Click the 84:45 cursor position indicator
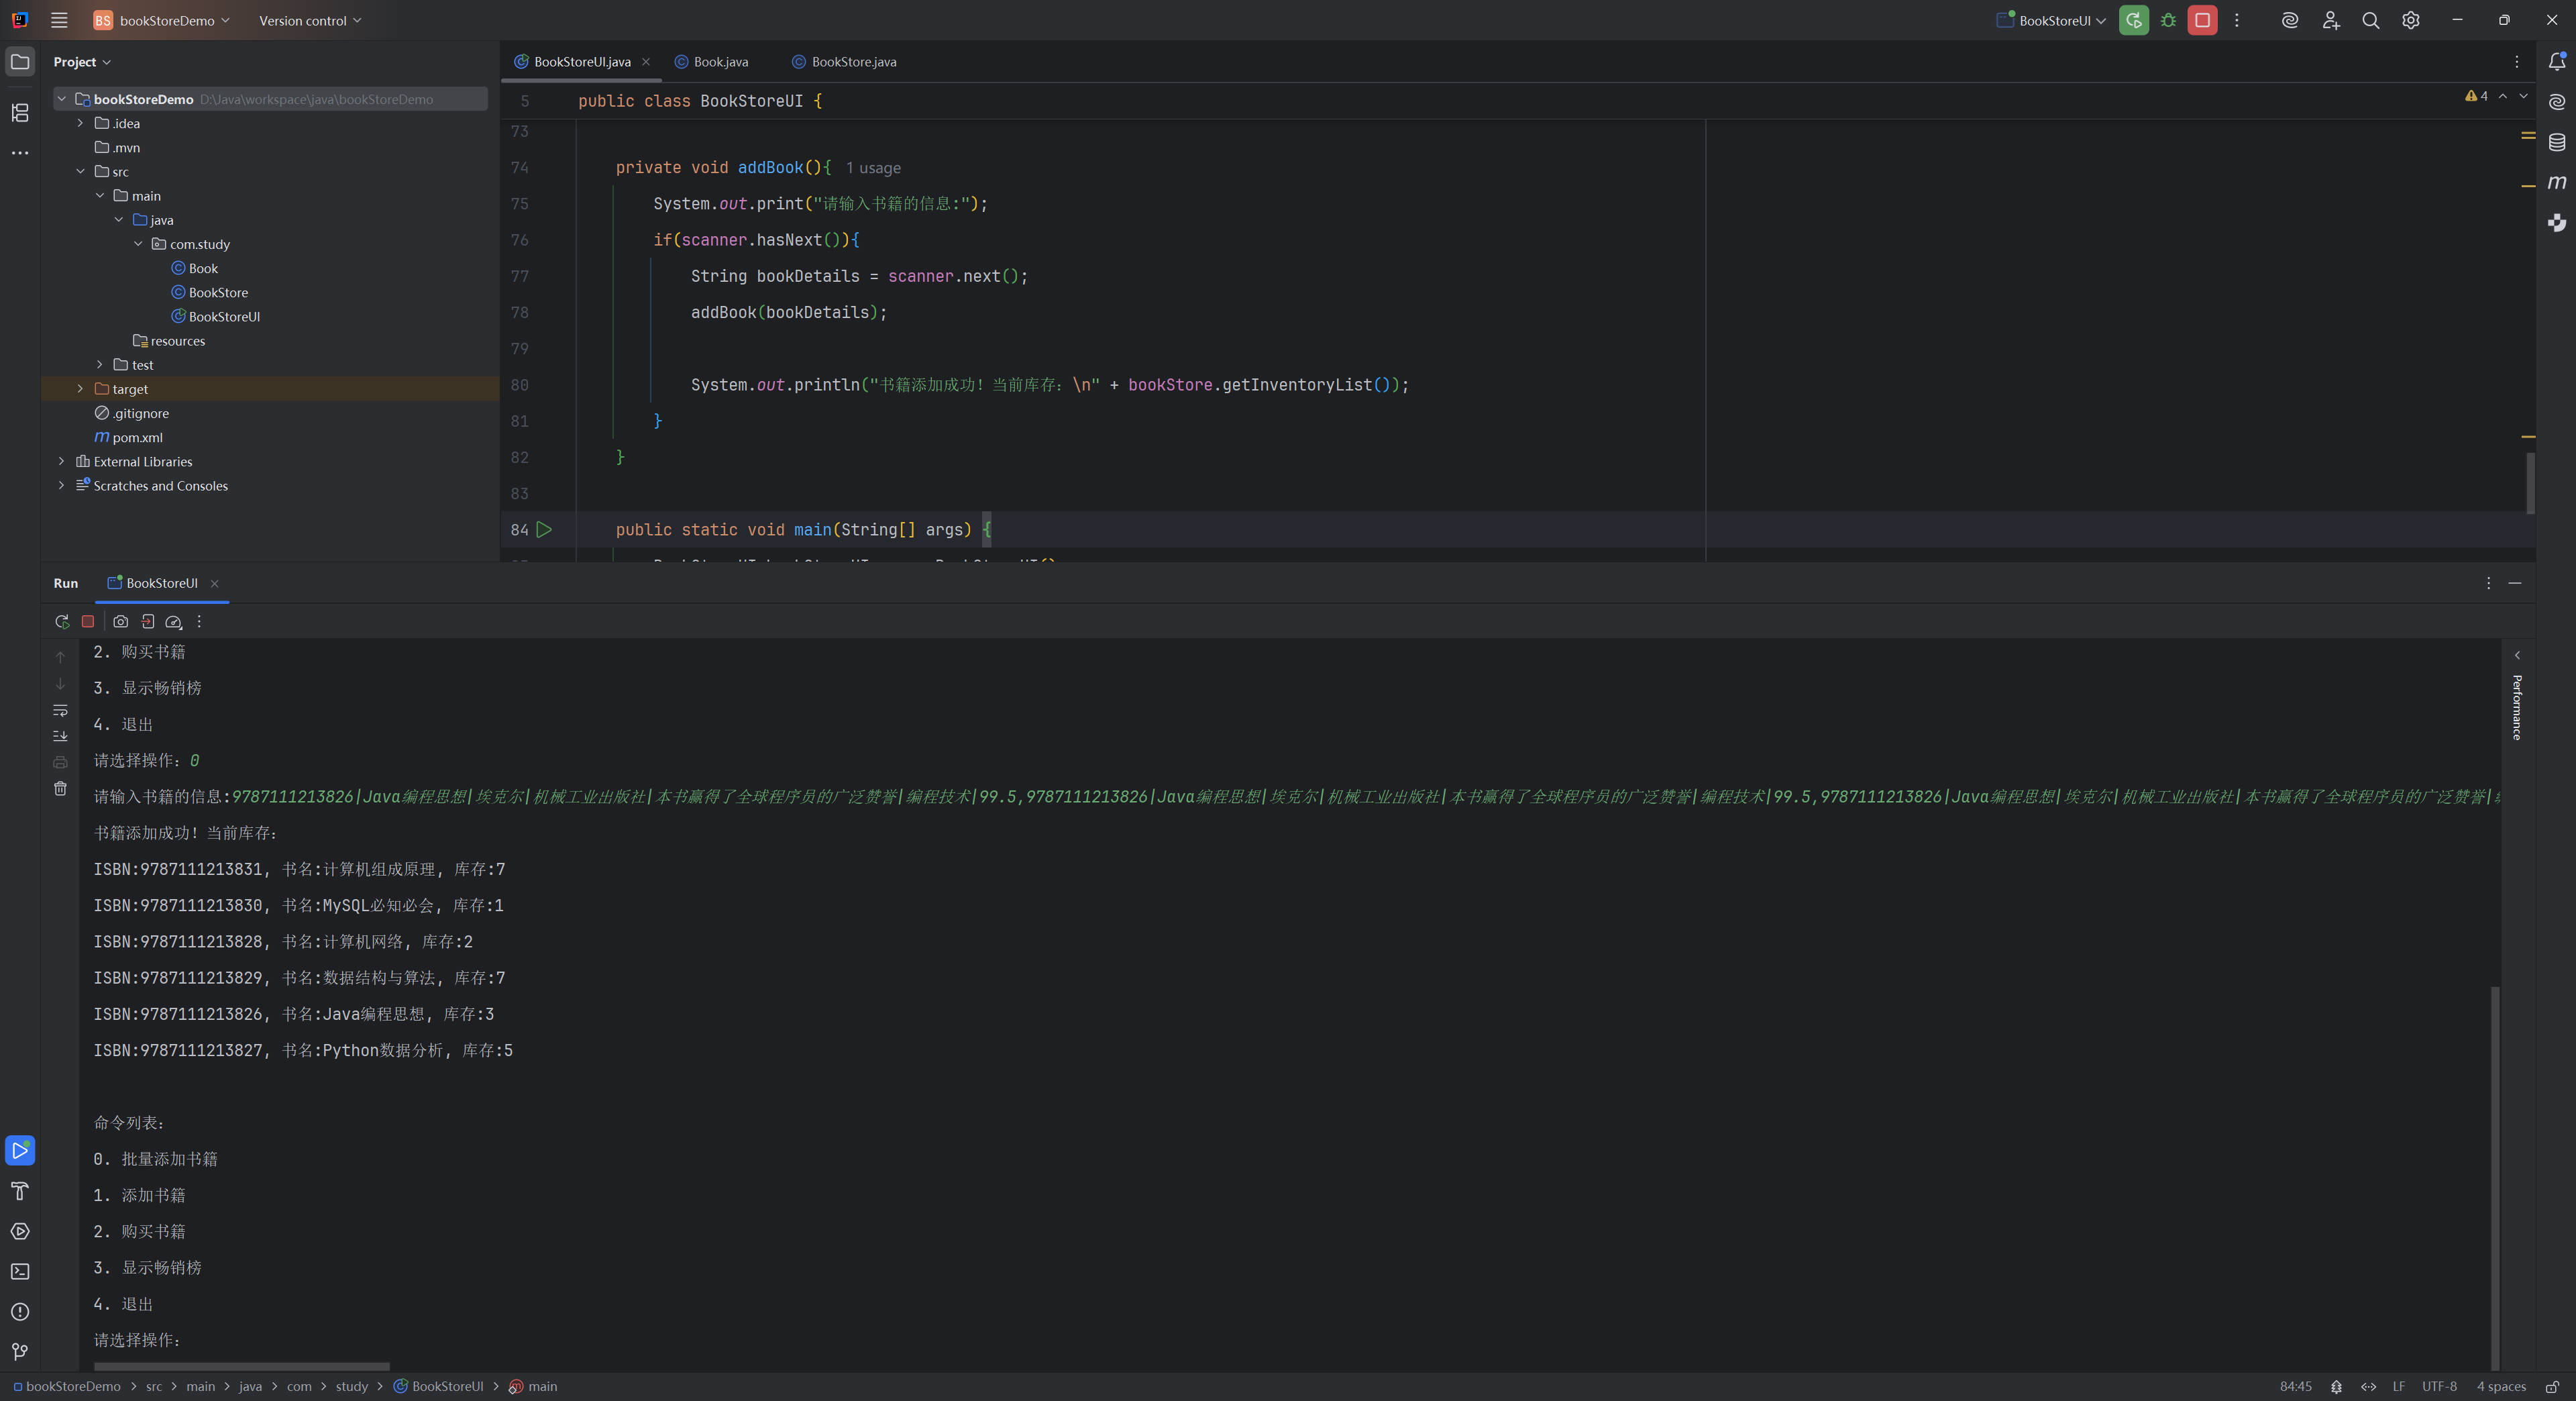2576x1401 pixels. [x=2296, y=1386]
